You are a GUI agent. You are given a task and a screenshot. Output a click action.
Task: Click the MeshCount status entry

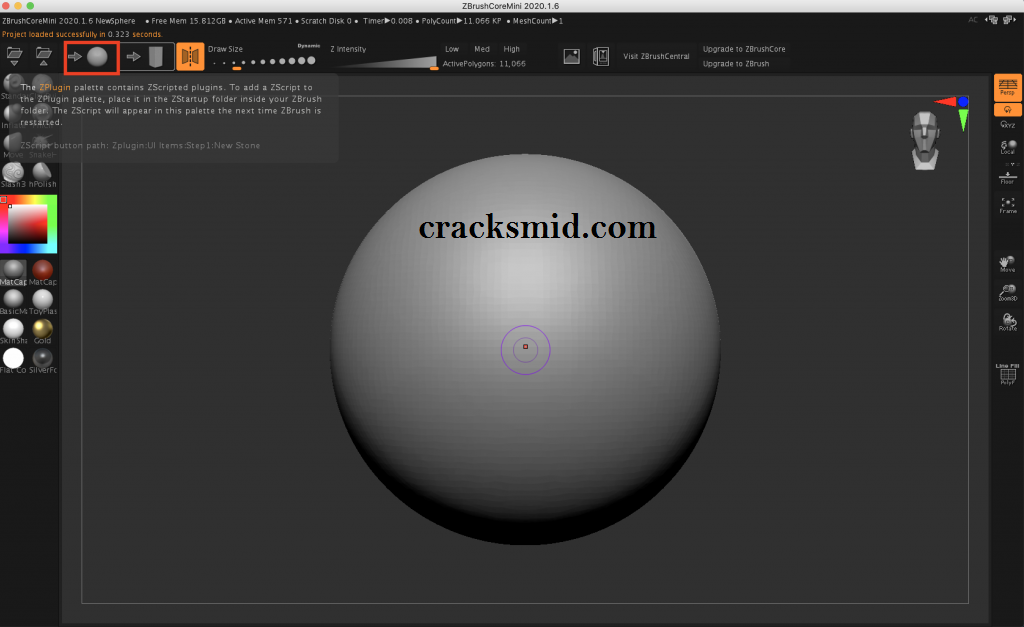pos(537,21)
